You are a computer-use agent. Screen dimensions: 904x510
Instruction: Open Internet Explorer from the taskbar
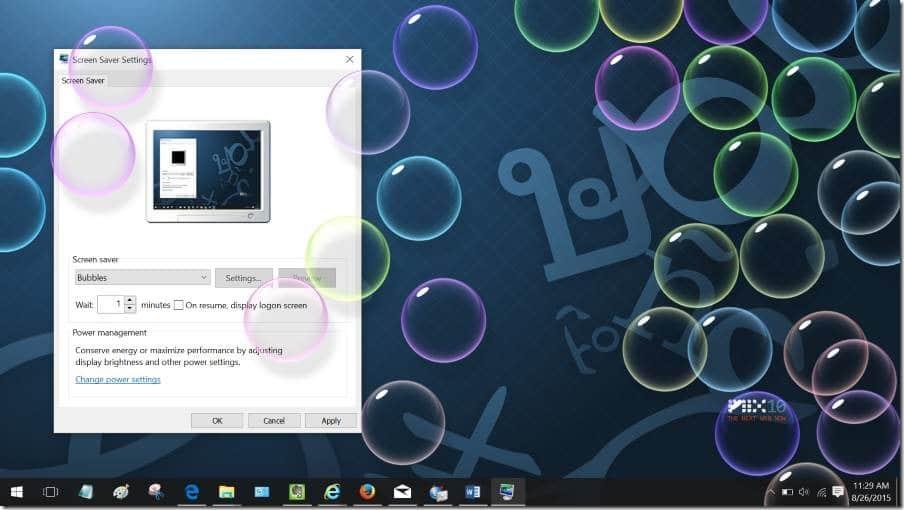332,492
